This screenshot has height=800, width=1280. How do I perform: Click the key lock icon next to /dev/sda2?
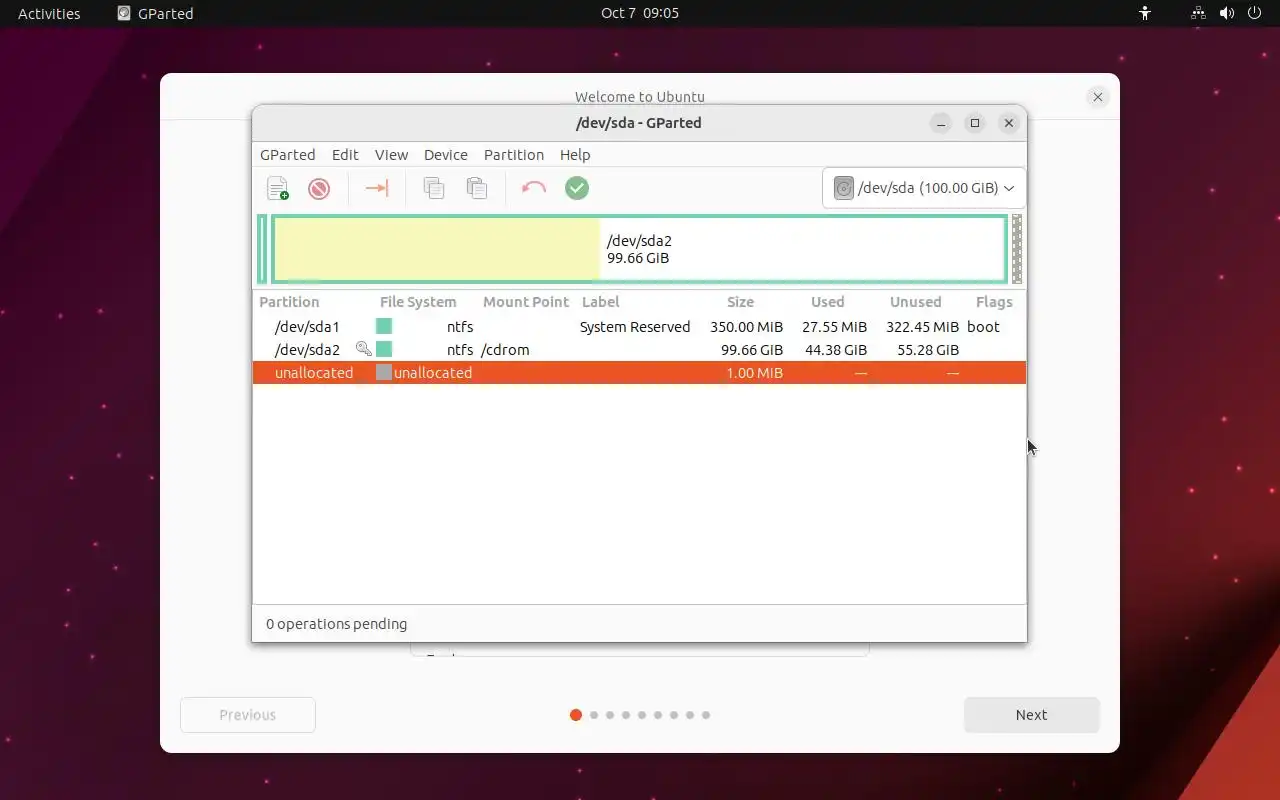(x=364, y=350)
